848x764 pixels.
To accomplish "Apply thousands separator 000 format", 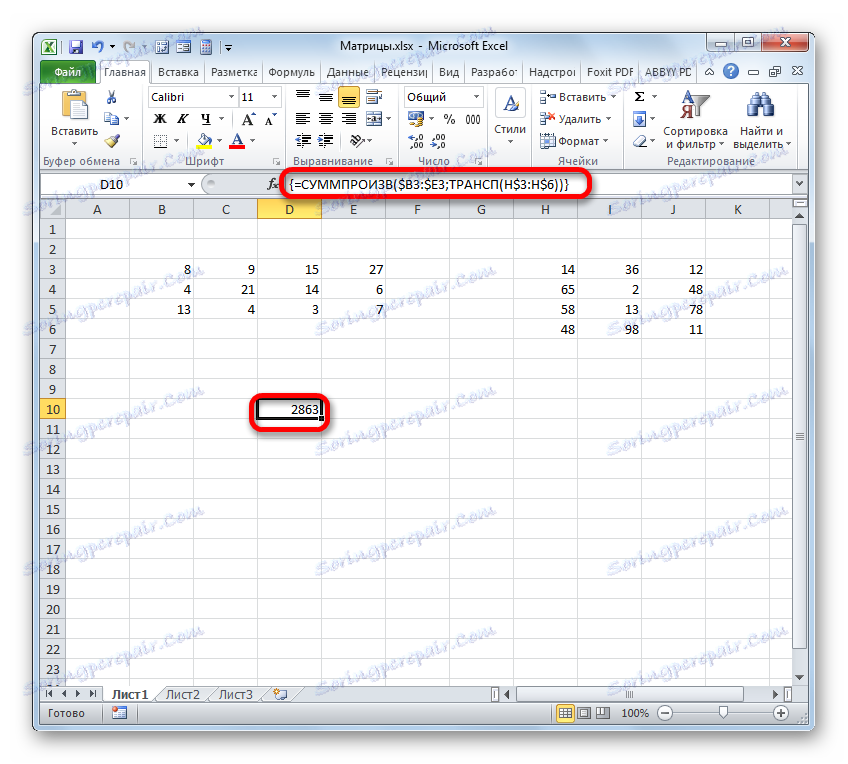I will pos(473,119).
